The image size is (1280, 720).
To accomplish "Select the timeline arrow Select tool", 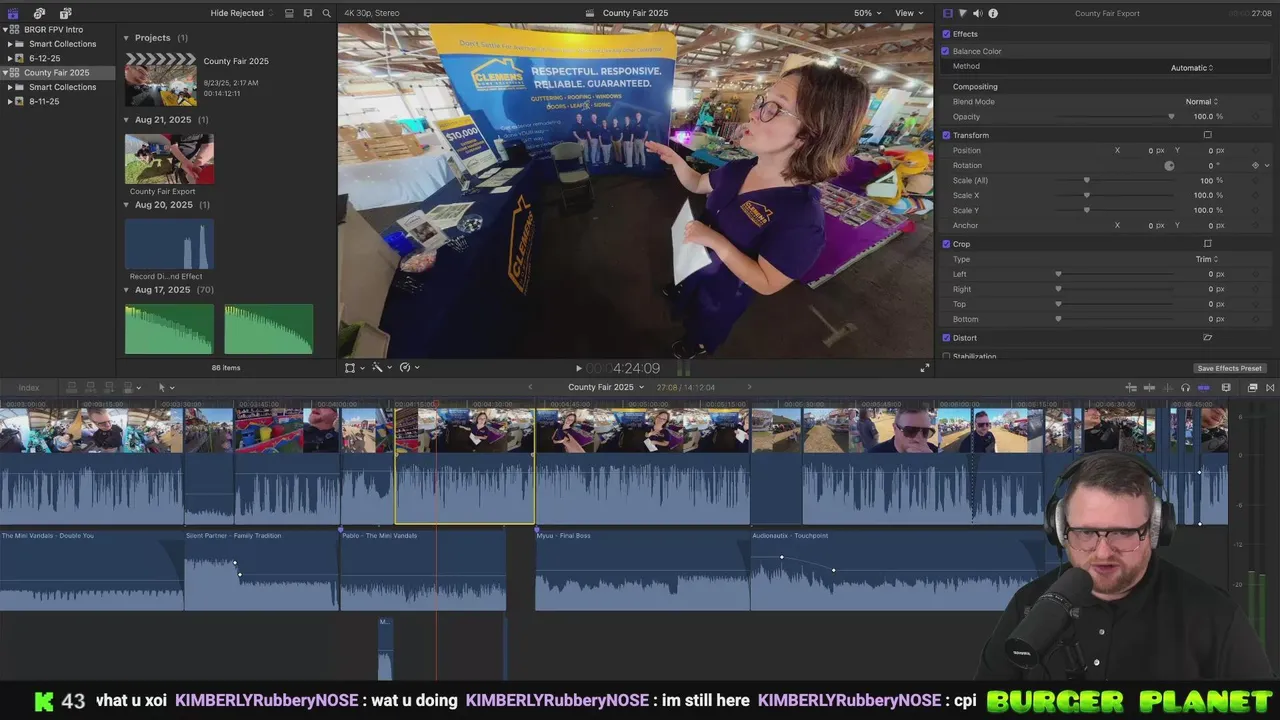I will point(164,387).
